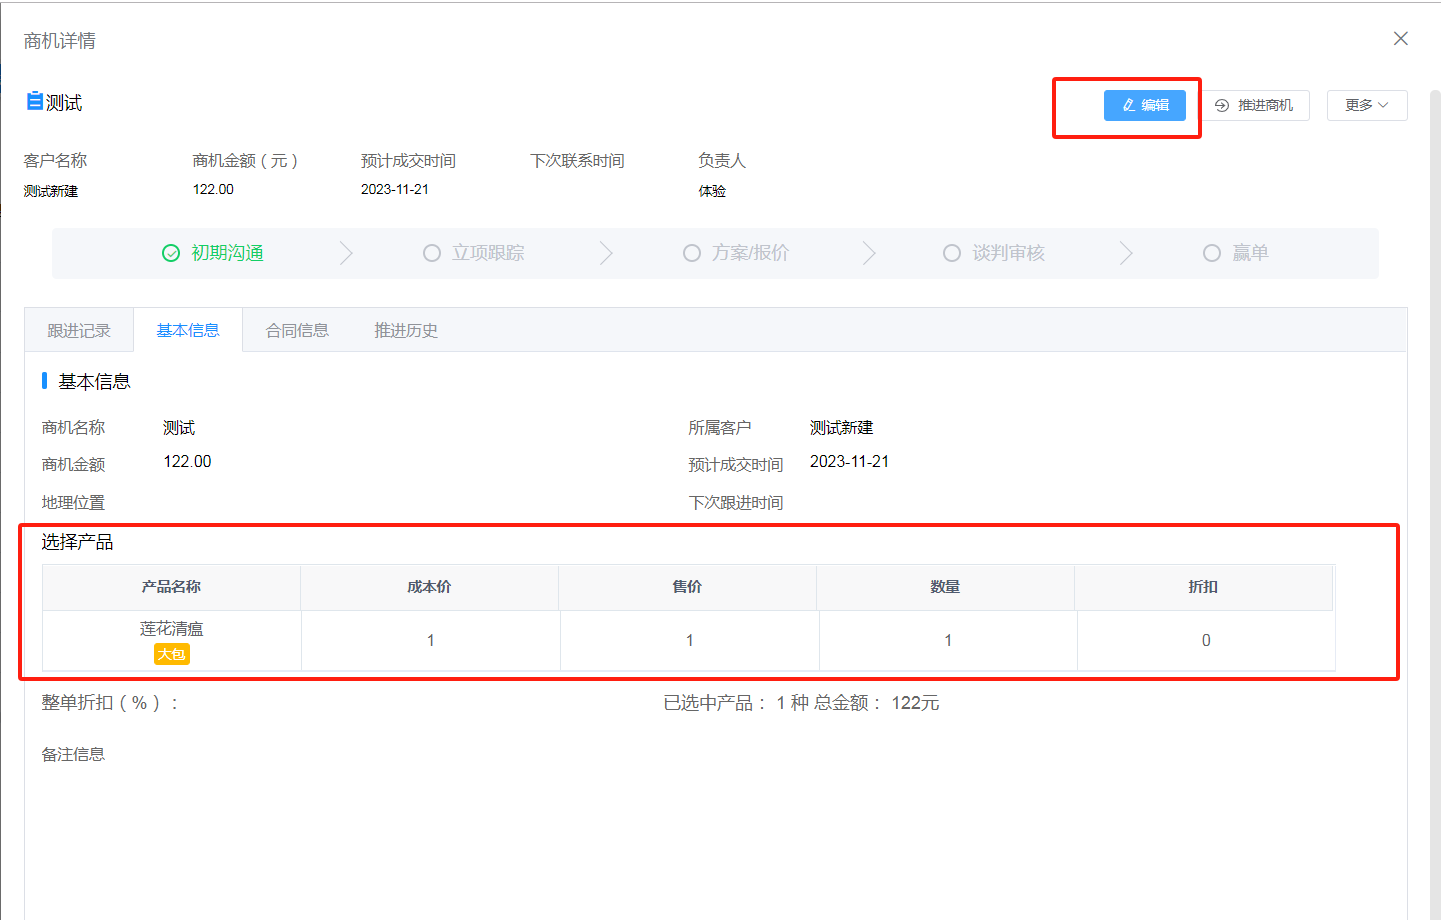Click the 产品名称 column header
The height and width of the screenshot is (920, 1441).
tap(171, 587)
